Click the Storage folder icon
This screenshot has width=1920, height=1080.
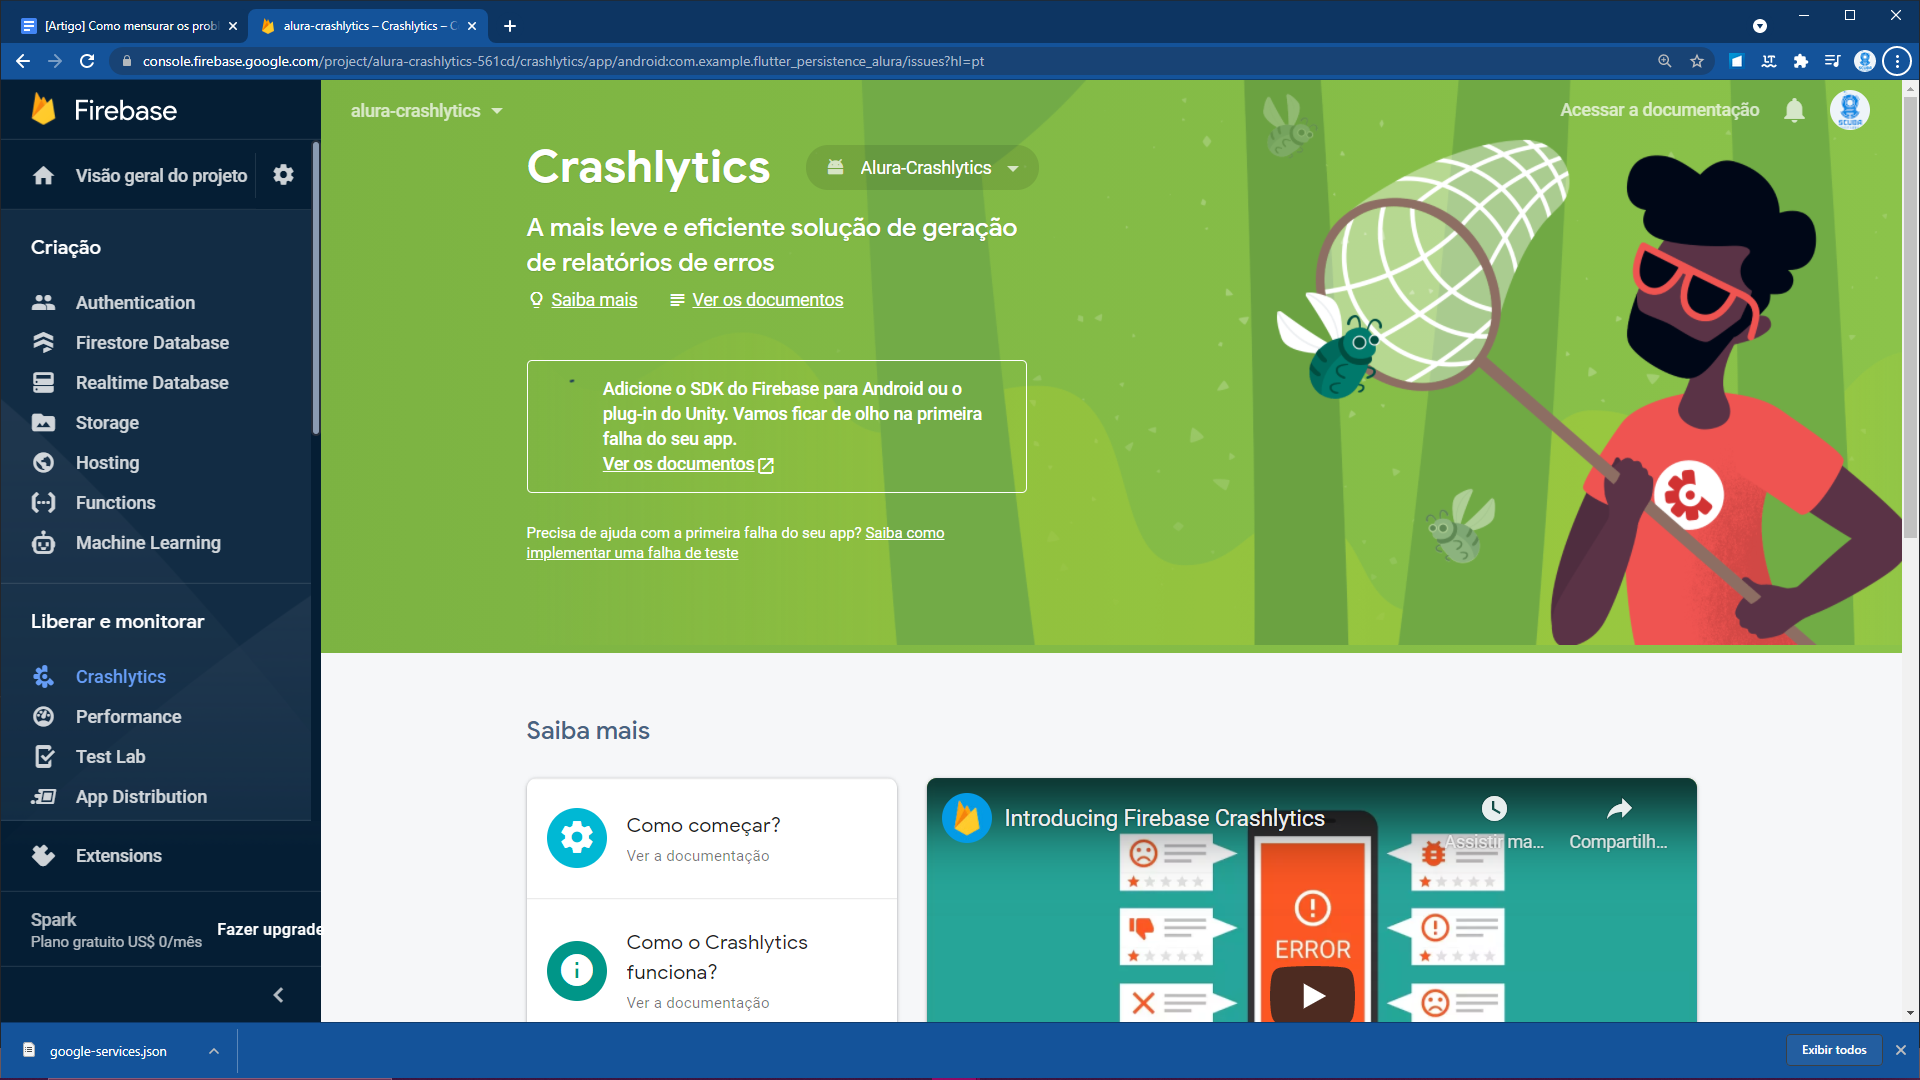point(43,422)
